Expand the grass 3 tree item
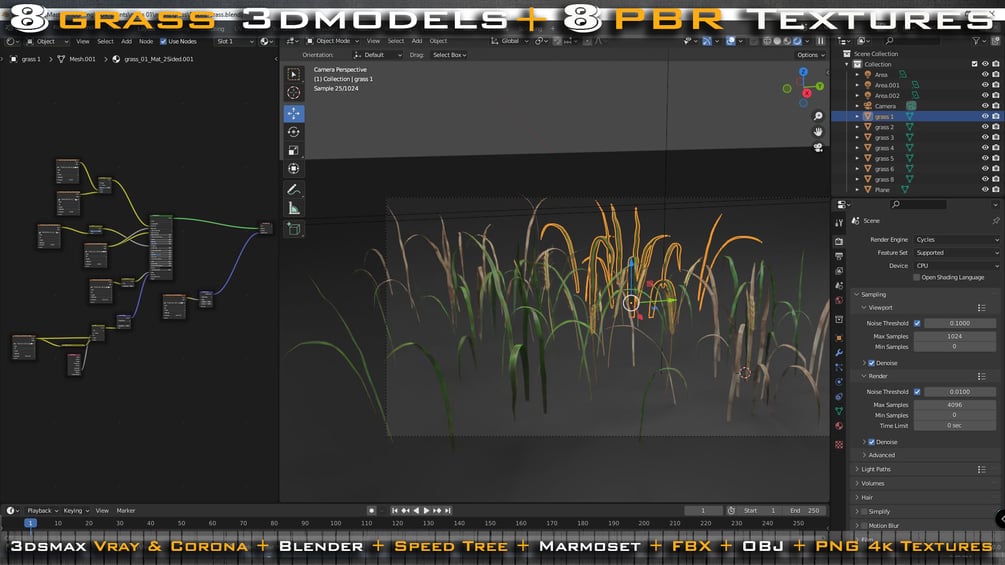This screenshot has height=565, width=1005. (858, 138)
